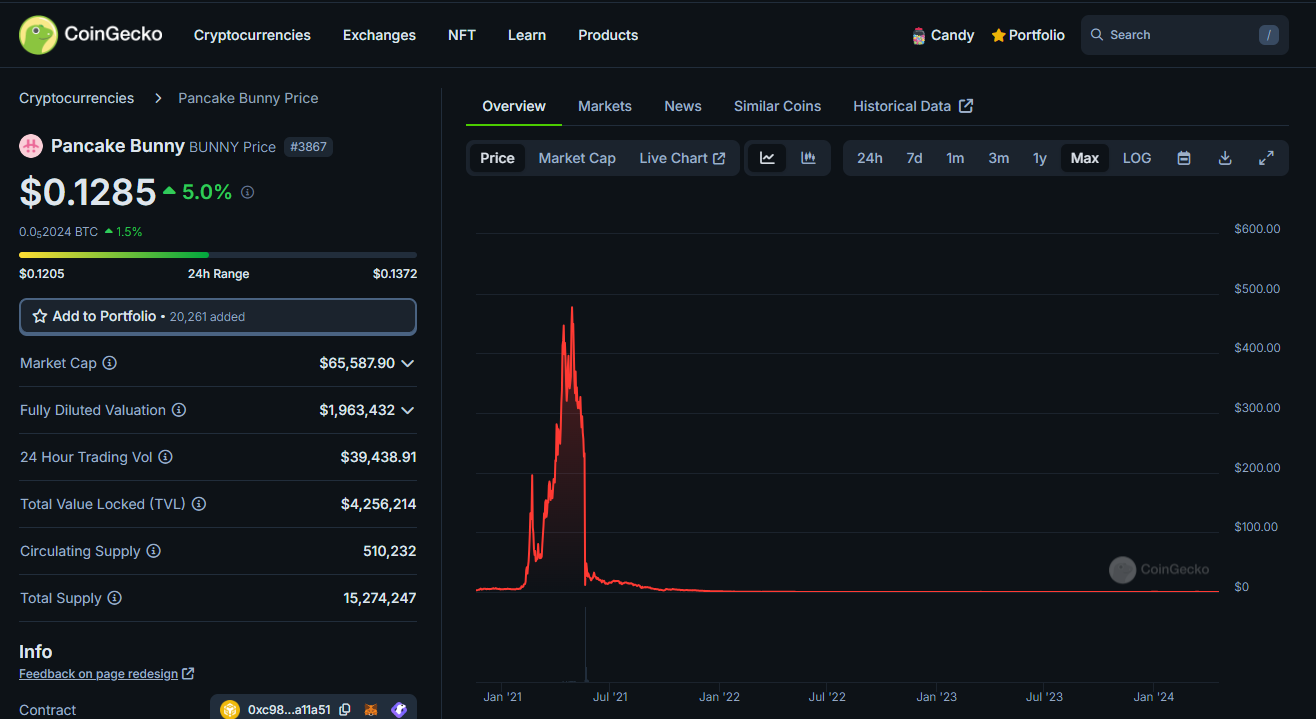Screen dimensions: 1316x719
Task: Set chart time range to 7d
Action: [x=914, y=158]
